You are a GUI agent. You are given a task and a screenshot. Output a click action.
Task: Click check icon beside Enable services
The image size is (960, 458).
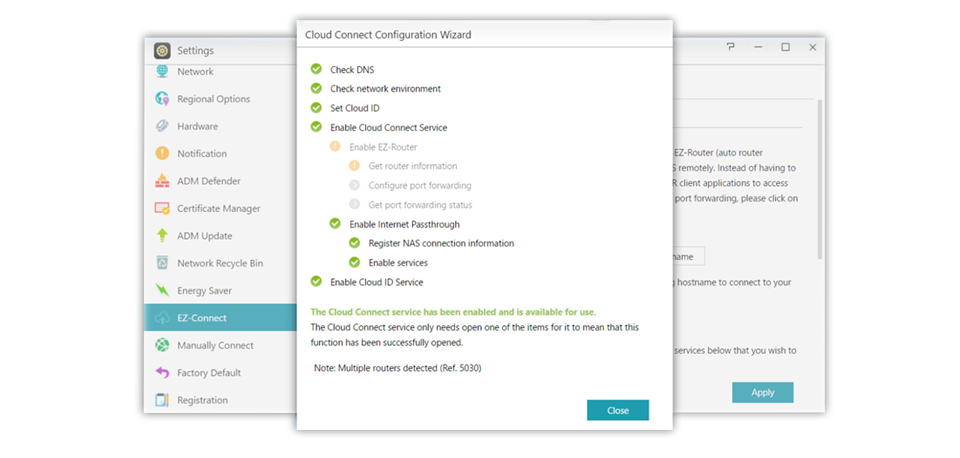(x=354, y=262)
